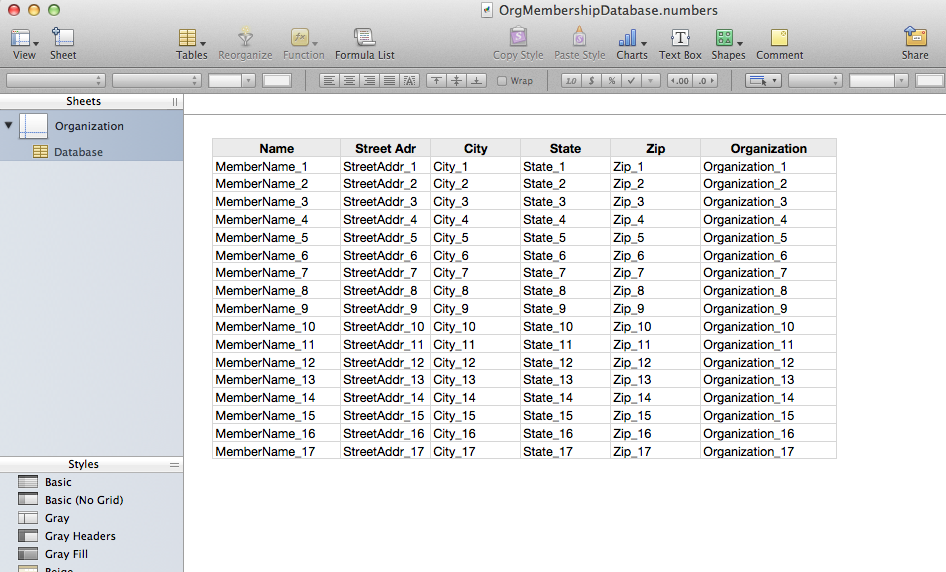Align cell content to bottom
The image size is (946, 572).
[x=477, y=80]
